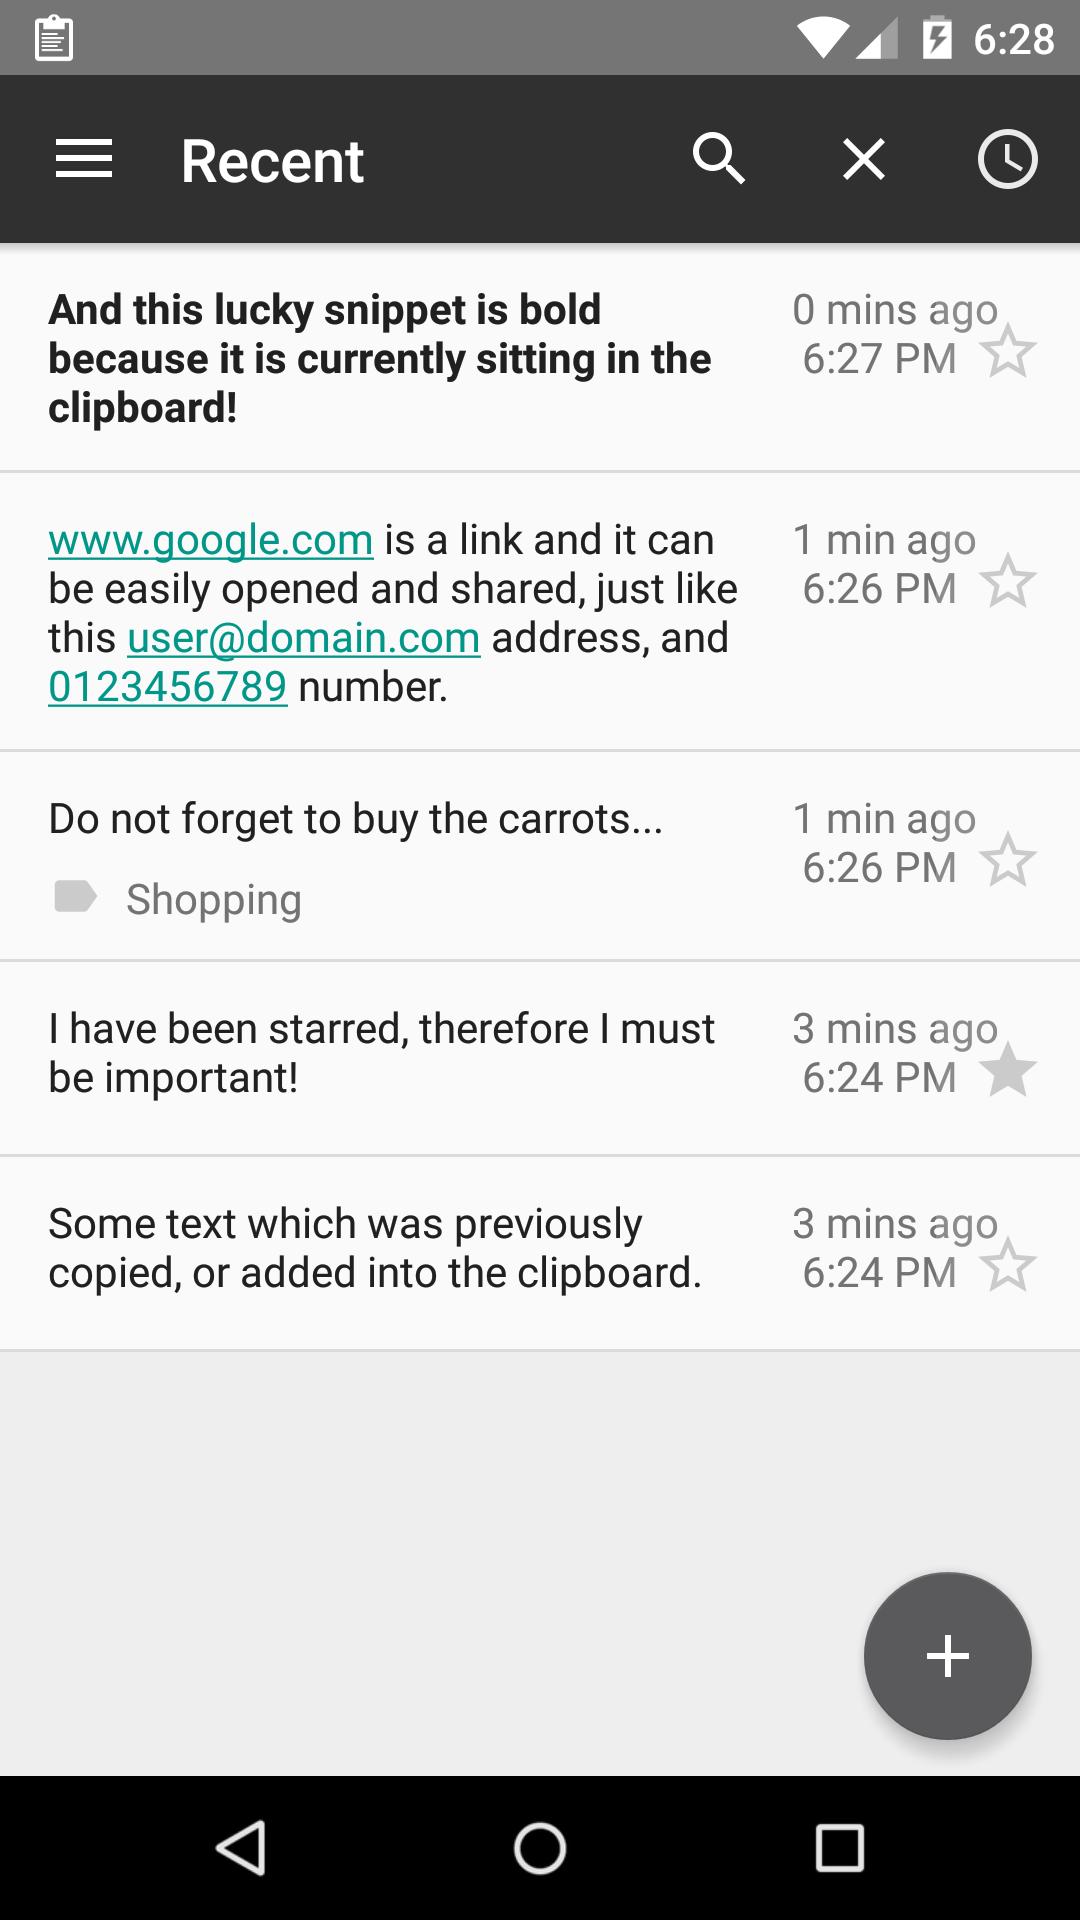
Task: Star the 'Some text which was previously' snippet
Action: click(x=1007, y=1265)
